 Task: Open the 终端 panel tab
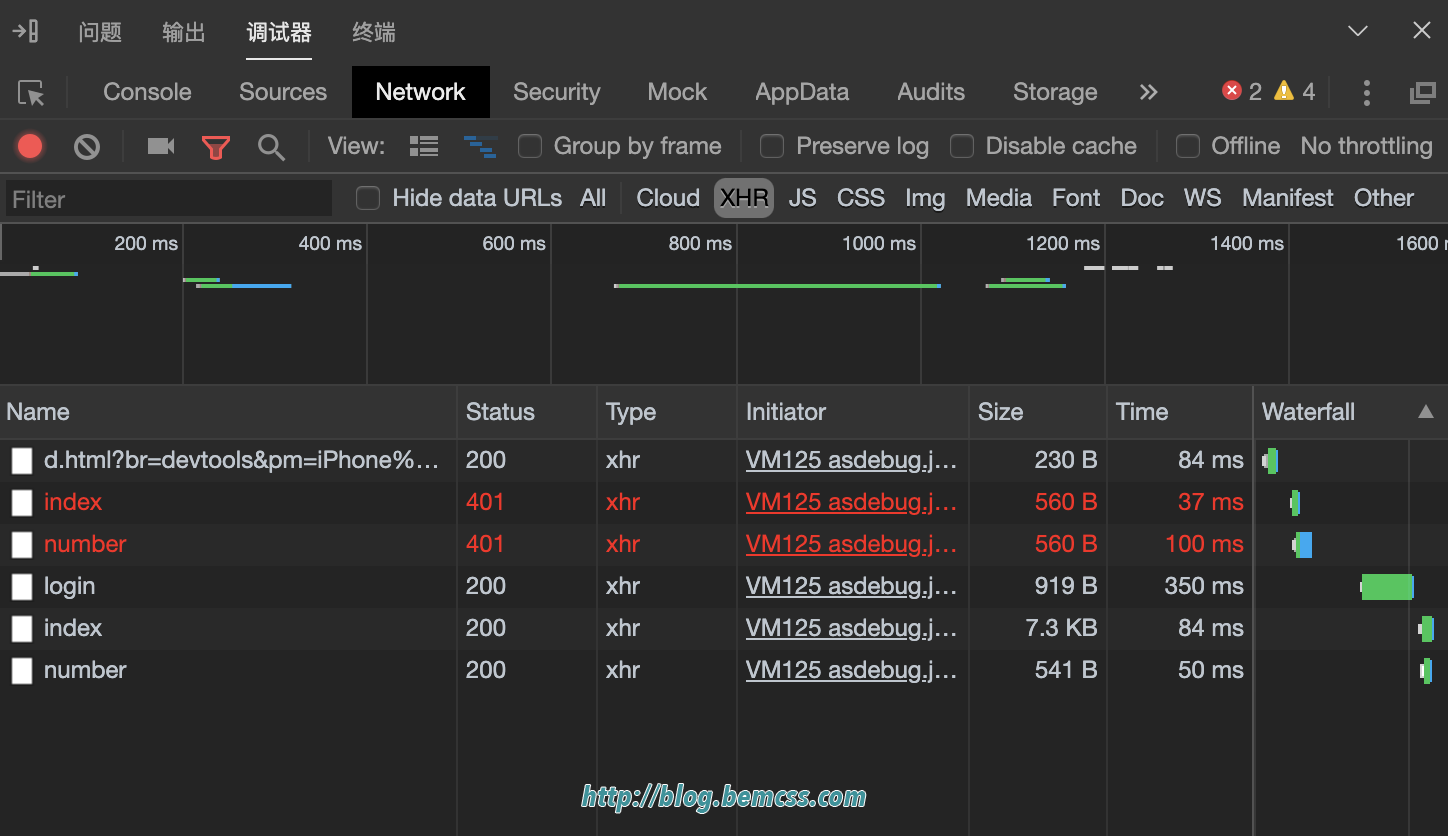pyautogui.click(x=374, y=32)
